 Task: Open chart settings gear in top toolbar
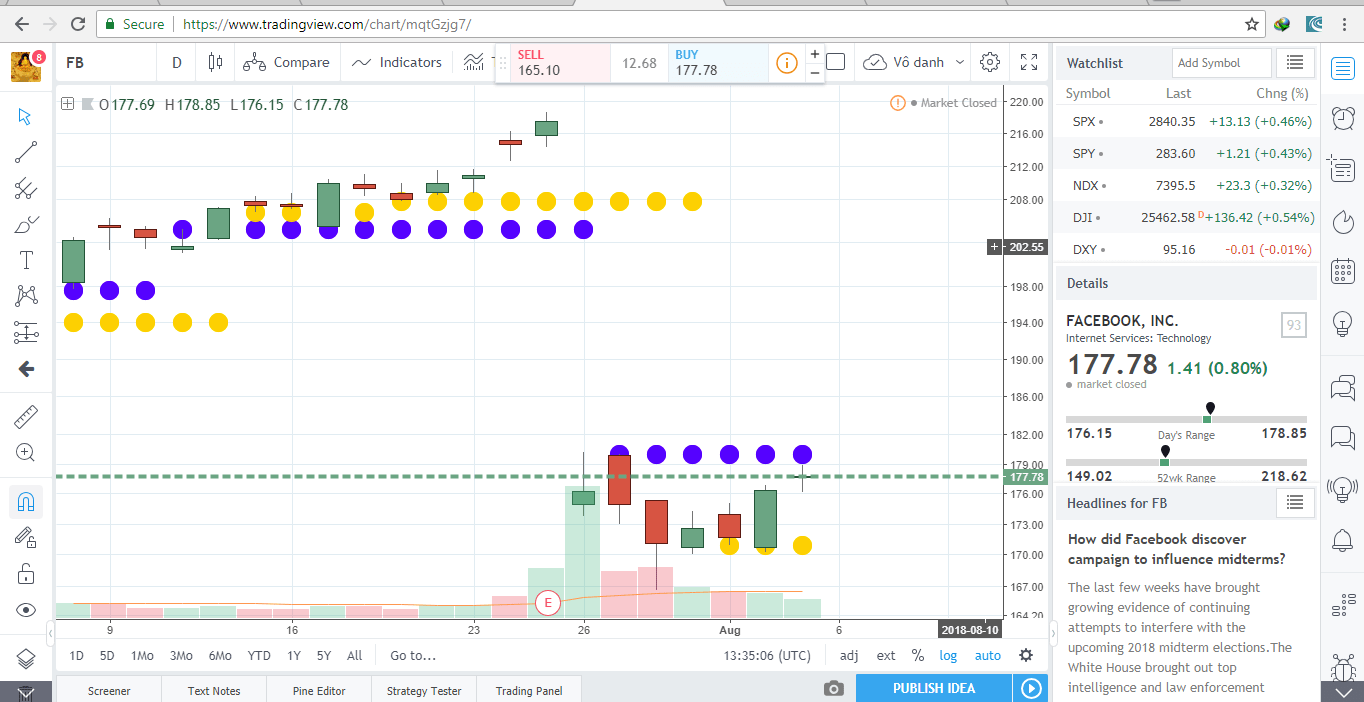pos(990,62)
